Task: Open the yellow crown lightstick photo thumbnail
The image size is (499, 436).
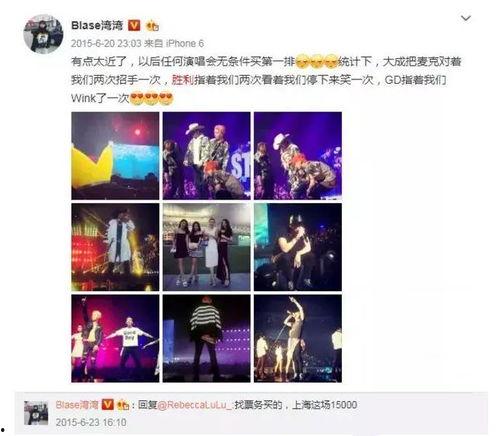Action: (x=115, y=156)
